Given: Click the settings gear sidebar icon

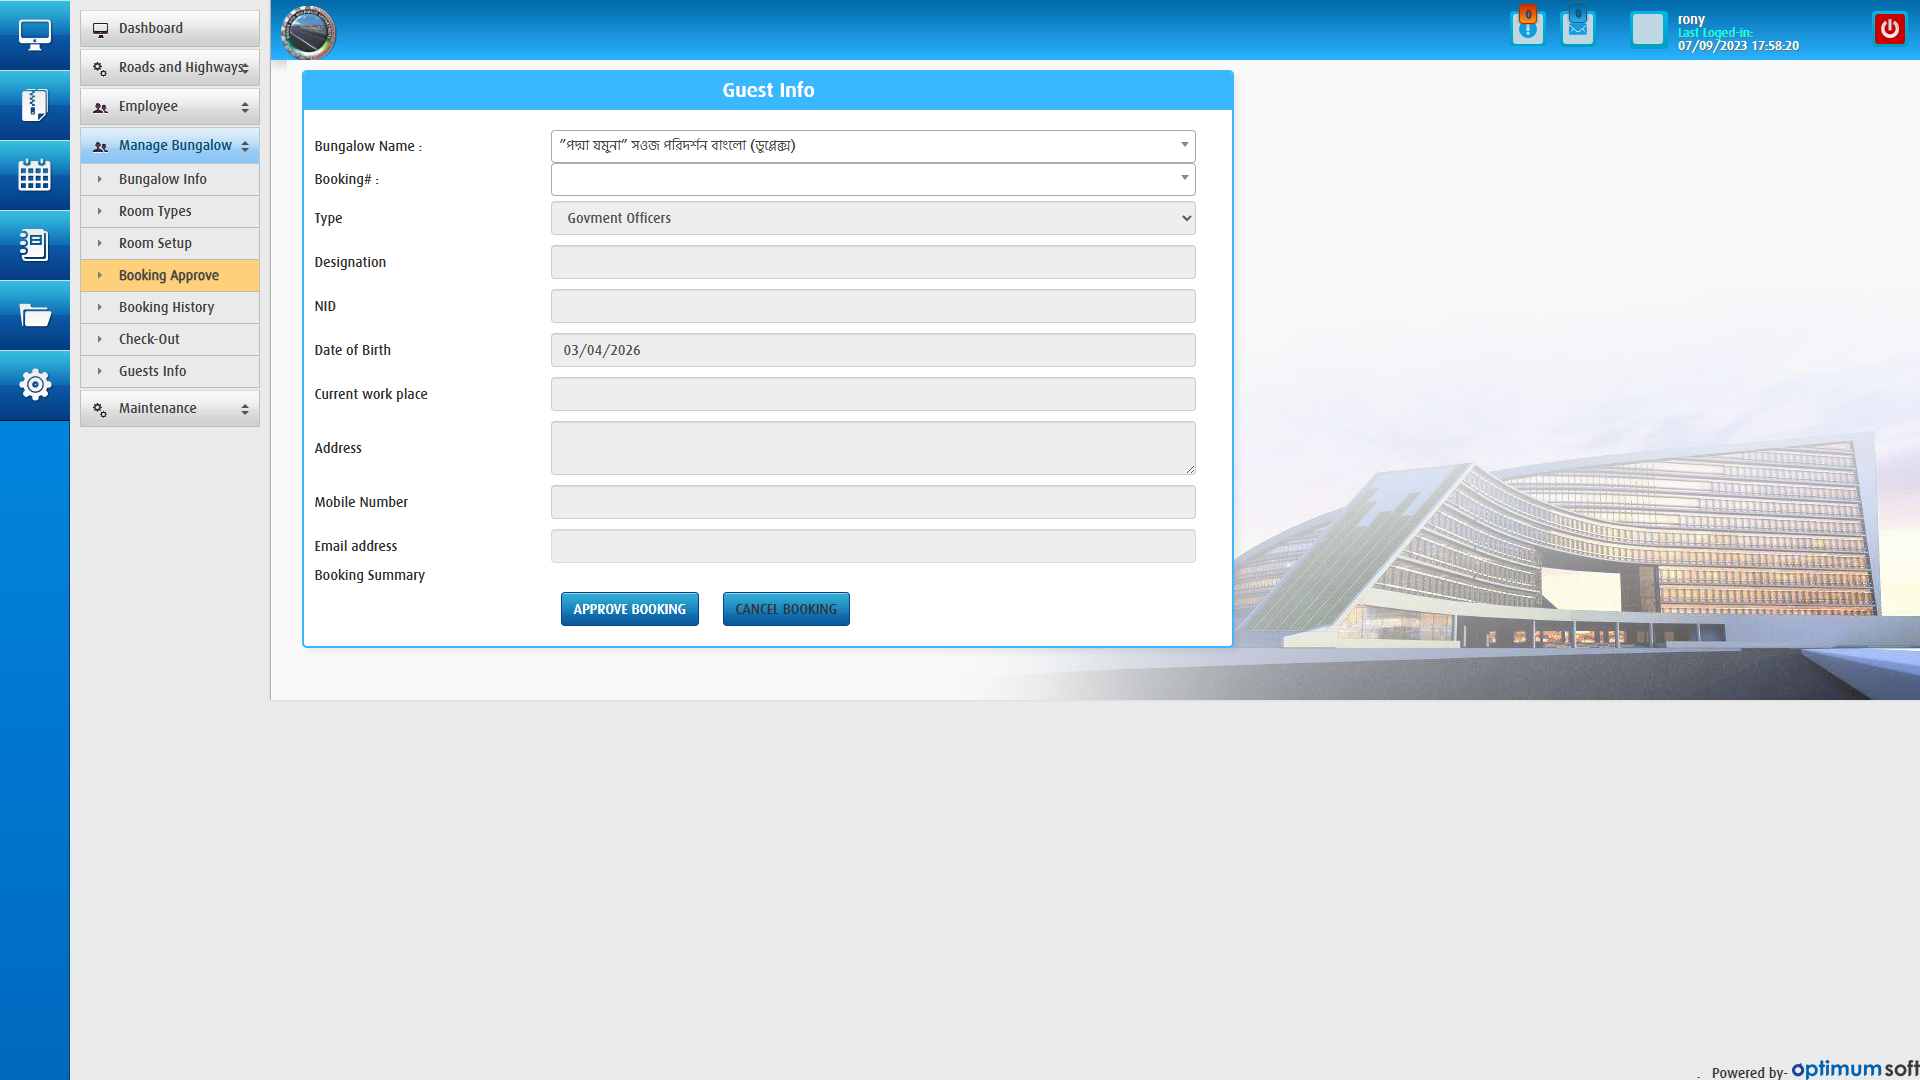Looking at the screenshot, I should [34, 385].
